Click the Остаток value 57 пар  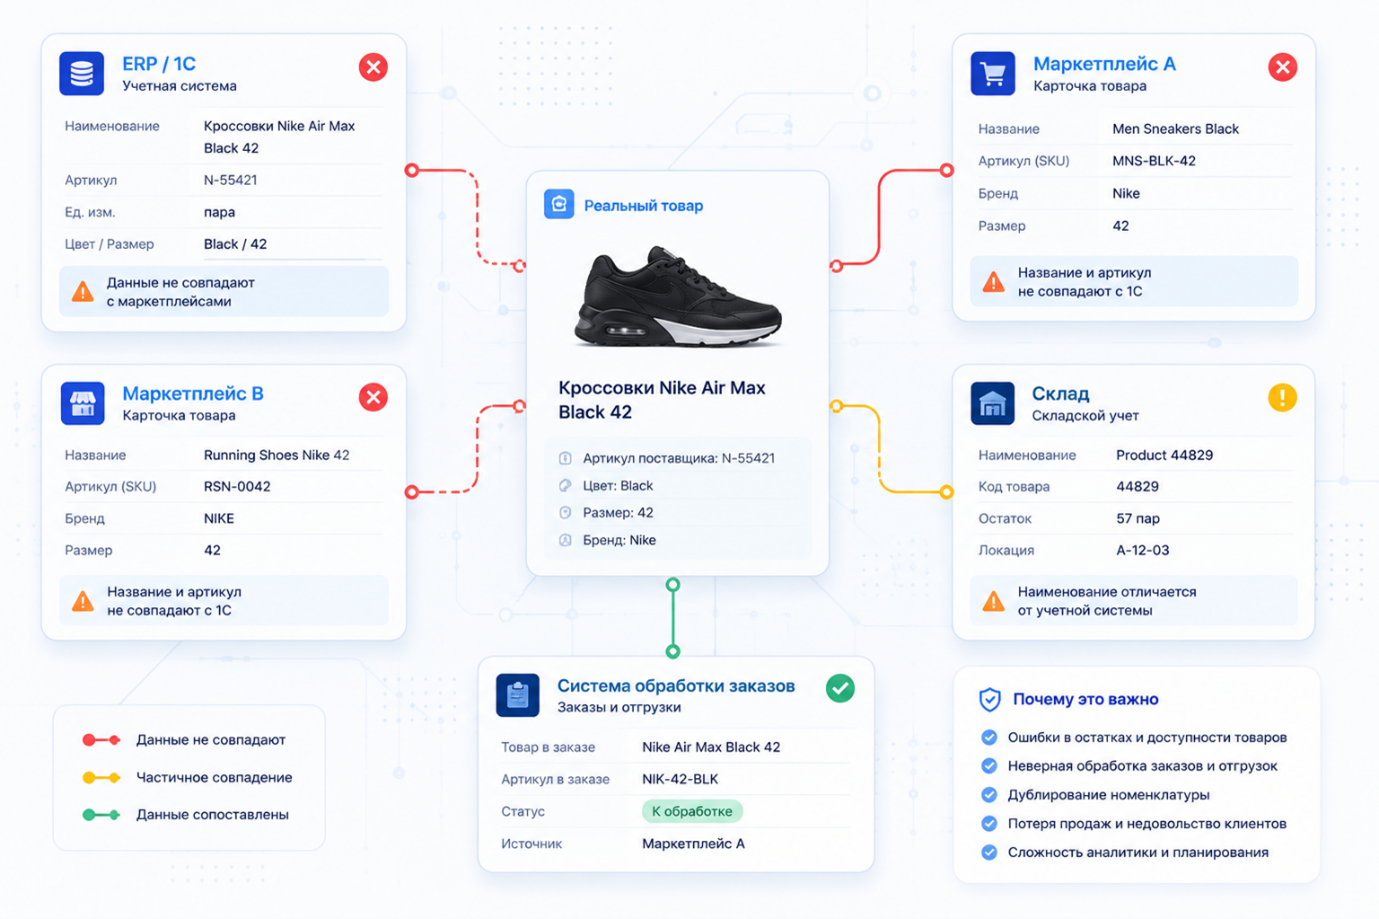[x=1138, y=519]
